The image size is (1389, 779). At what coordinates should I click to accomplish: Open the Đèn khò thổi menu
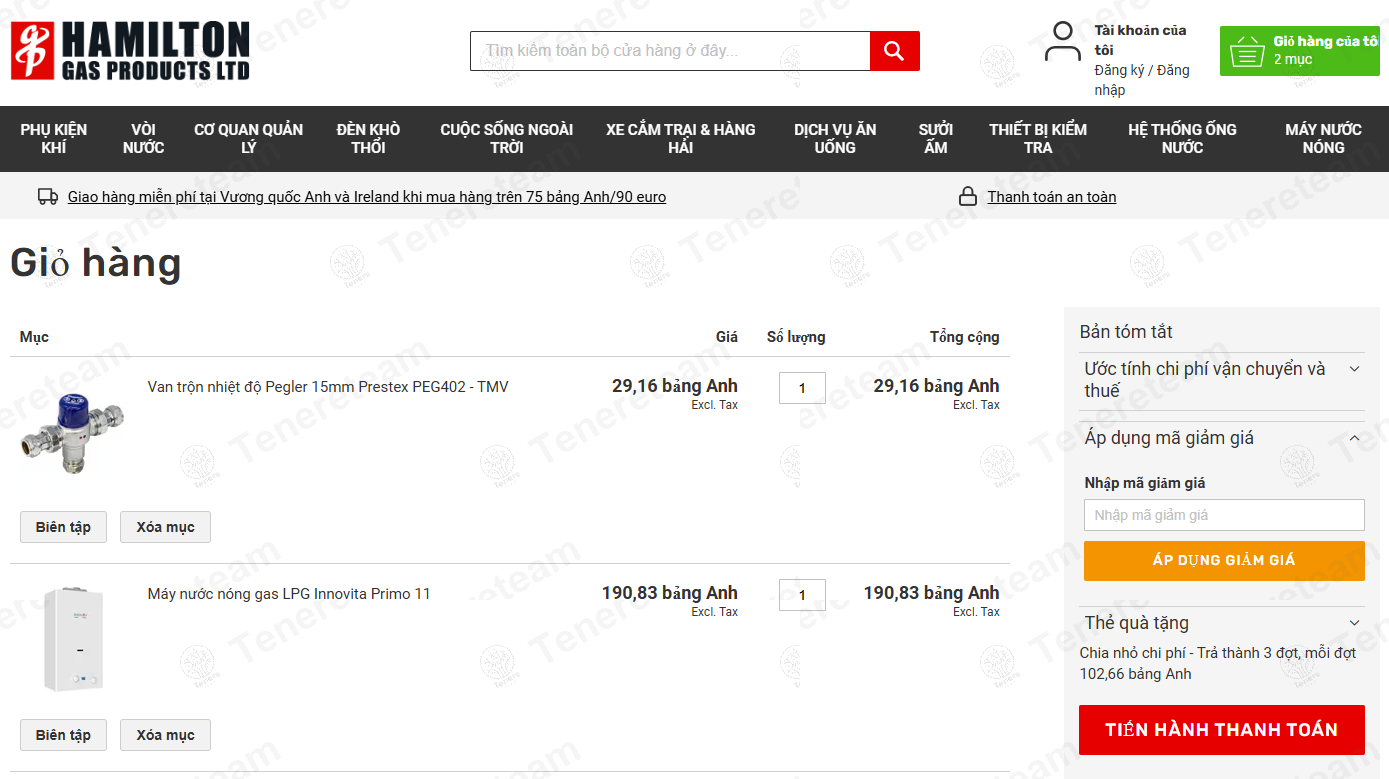click(369, 139)
